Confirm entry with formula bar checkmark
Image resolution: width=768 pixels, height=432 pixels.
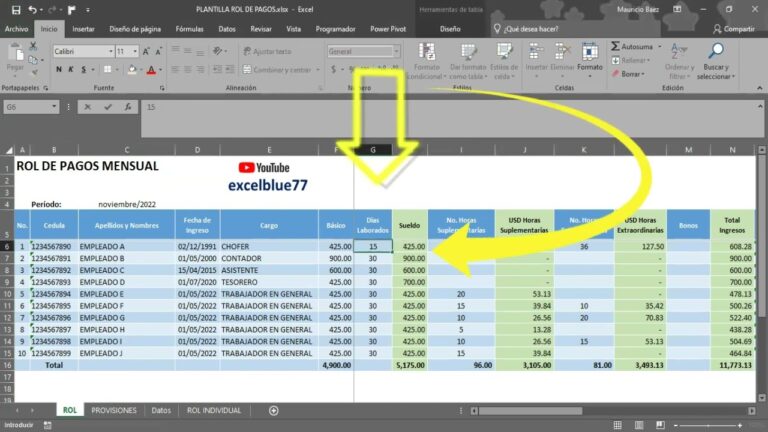coord(108,107)
